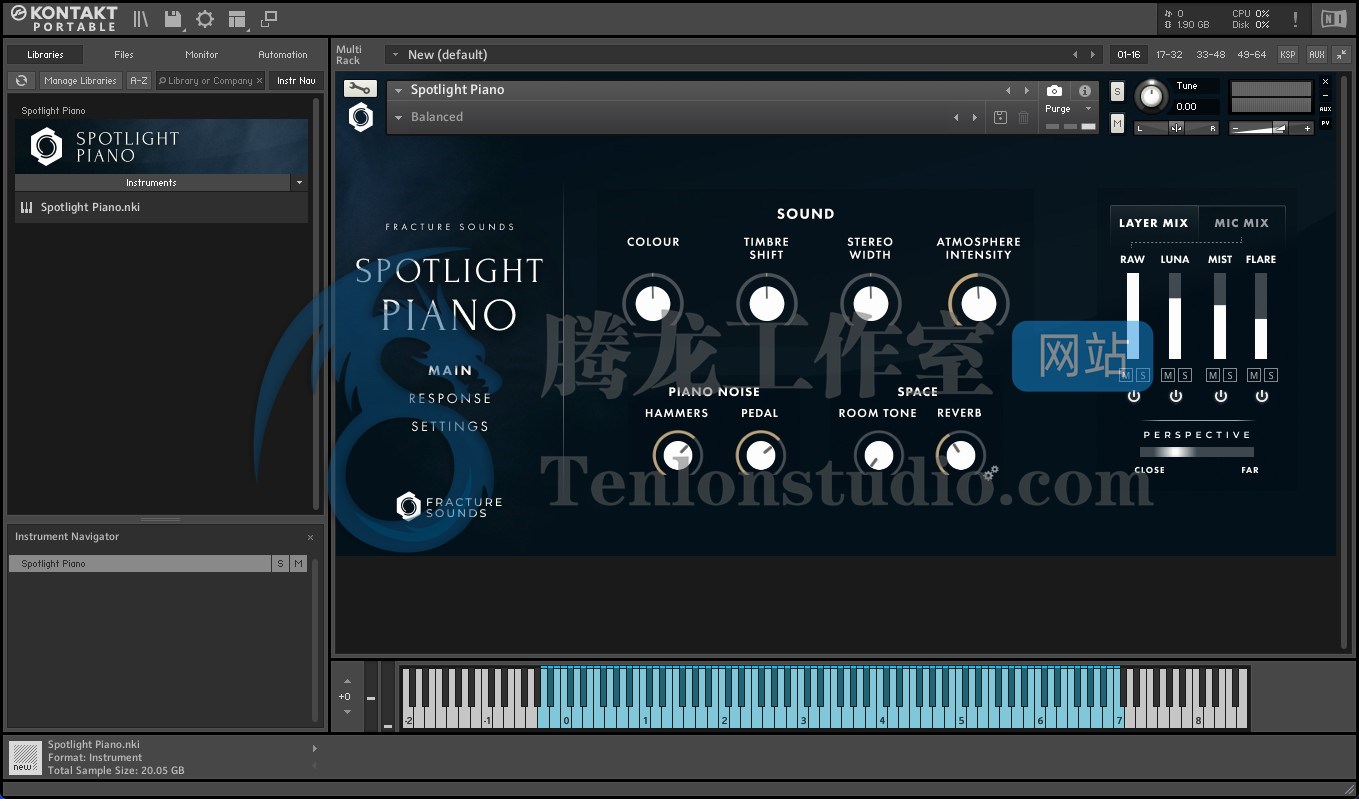Image resolution: width=1359 pixels, height=799 pixels.
Task: Click the instrument volume slider
Action: pyautogui.click(x=1272, y=128)
